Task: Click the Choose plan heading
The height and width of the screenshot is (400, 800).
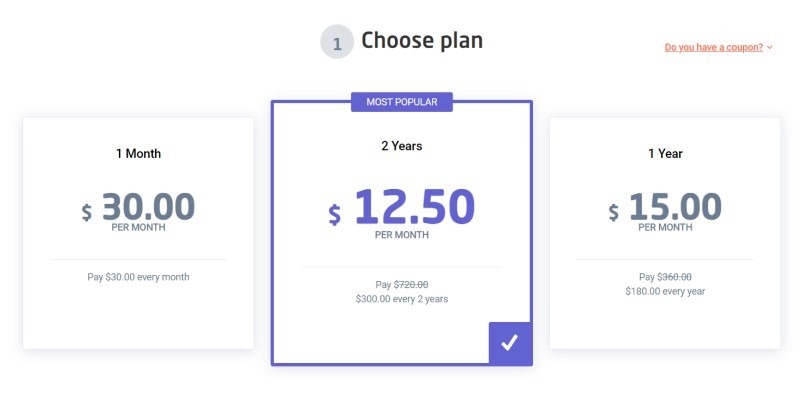Action: coord(421,41)
